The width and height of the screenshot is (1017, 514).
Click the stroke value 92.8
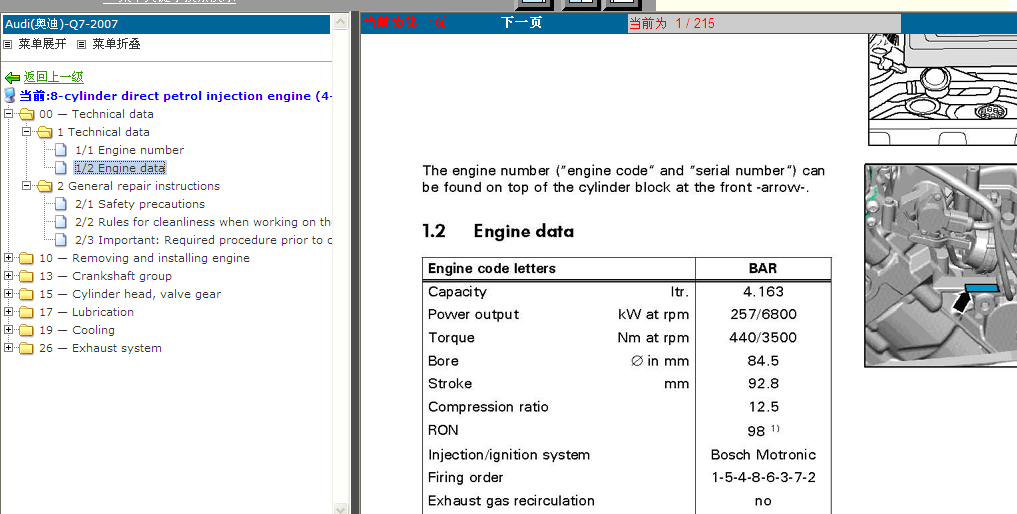(763, 384)
